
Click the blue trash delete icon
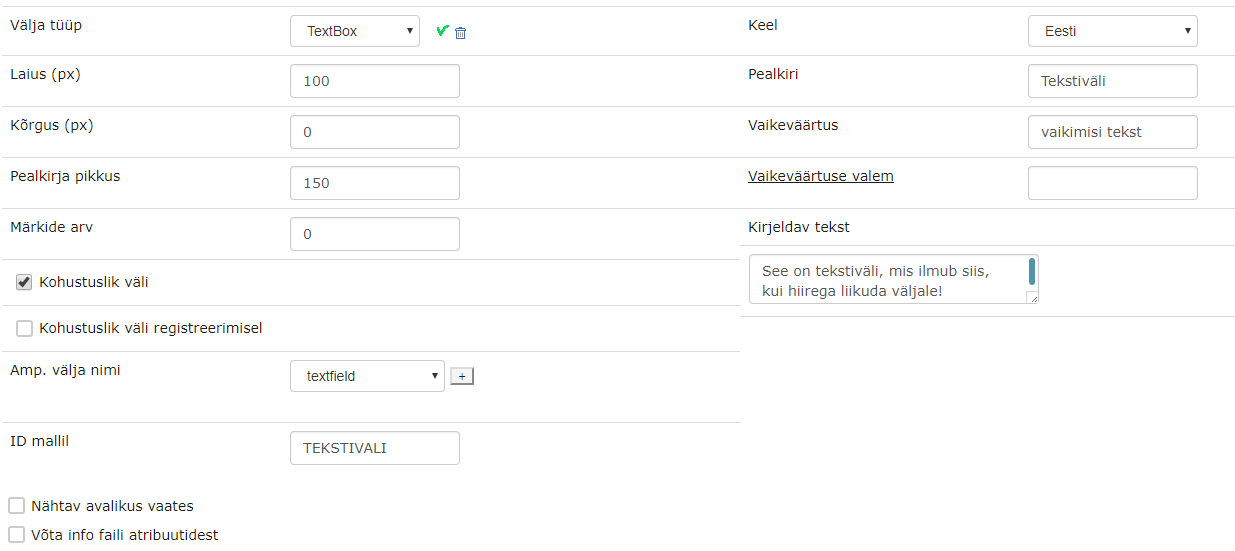[461, 33]
